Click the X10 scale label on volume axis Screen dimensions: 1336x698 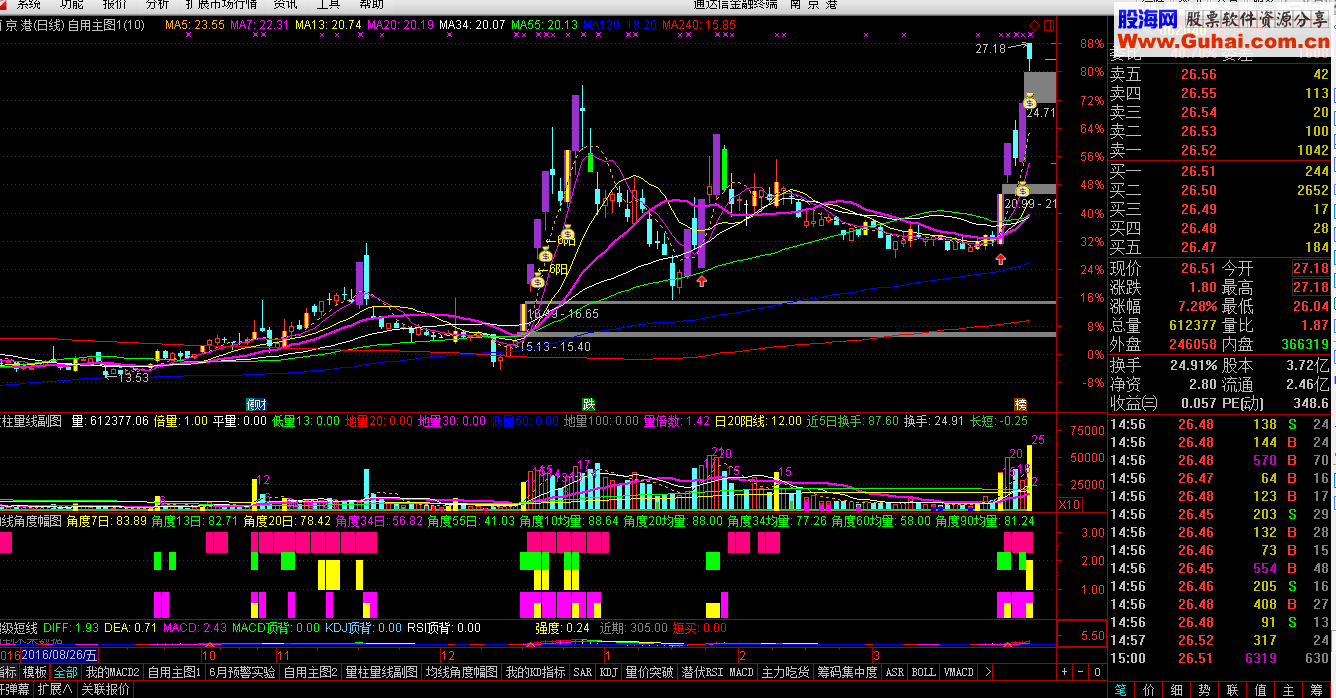tap(1068, 504)
